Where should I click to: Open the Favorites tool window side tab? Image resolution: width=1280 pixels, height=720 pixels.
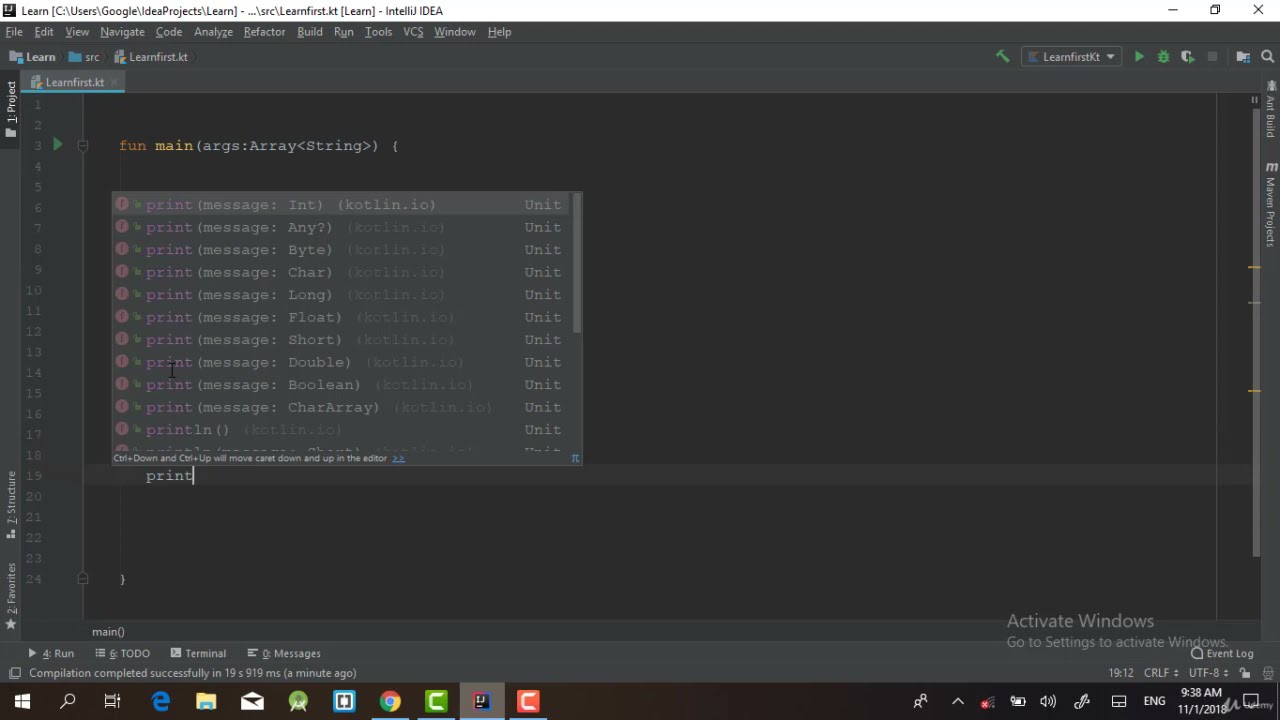click(x=11, y=596)
